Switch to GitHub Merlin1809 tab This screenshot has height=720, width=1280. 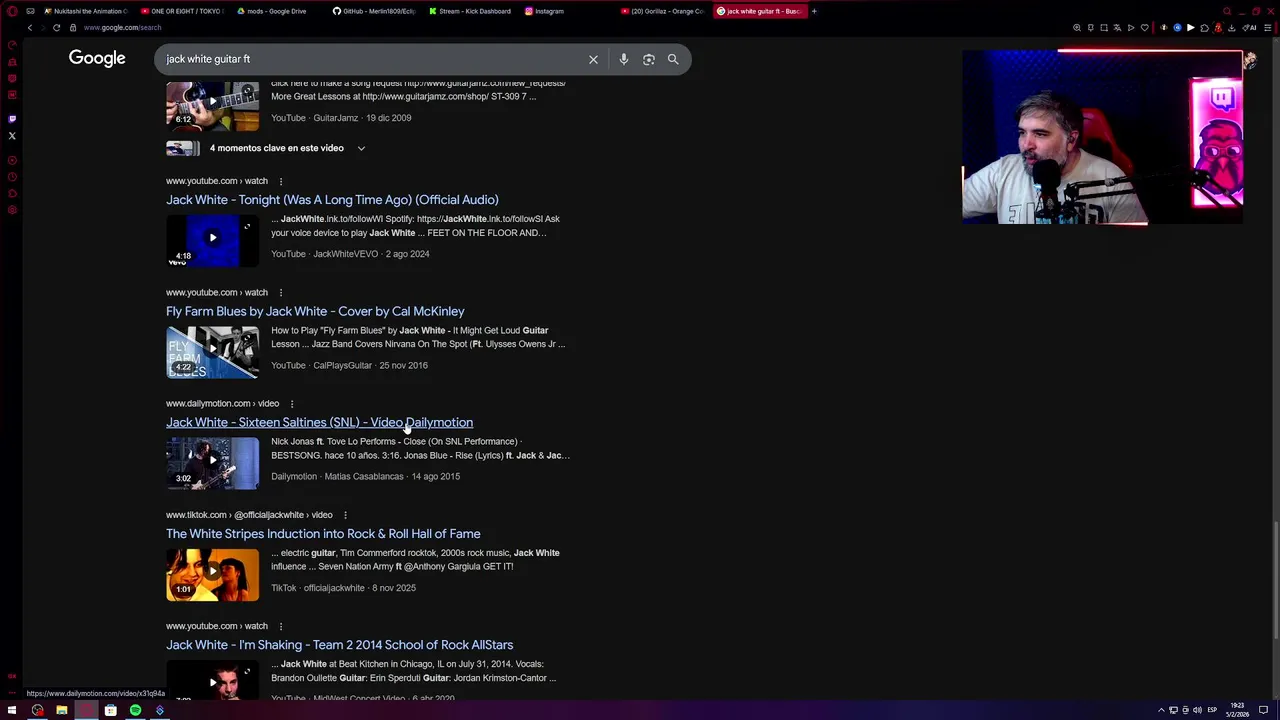[372, 11]
